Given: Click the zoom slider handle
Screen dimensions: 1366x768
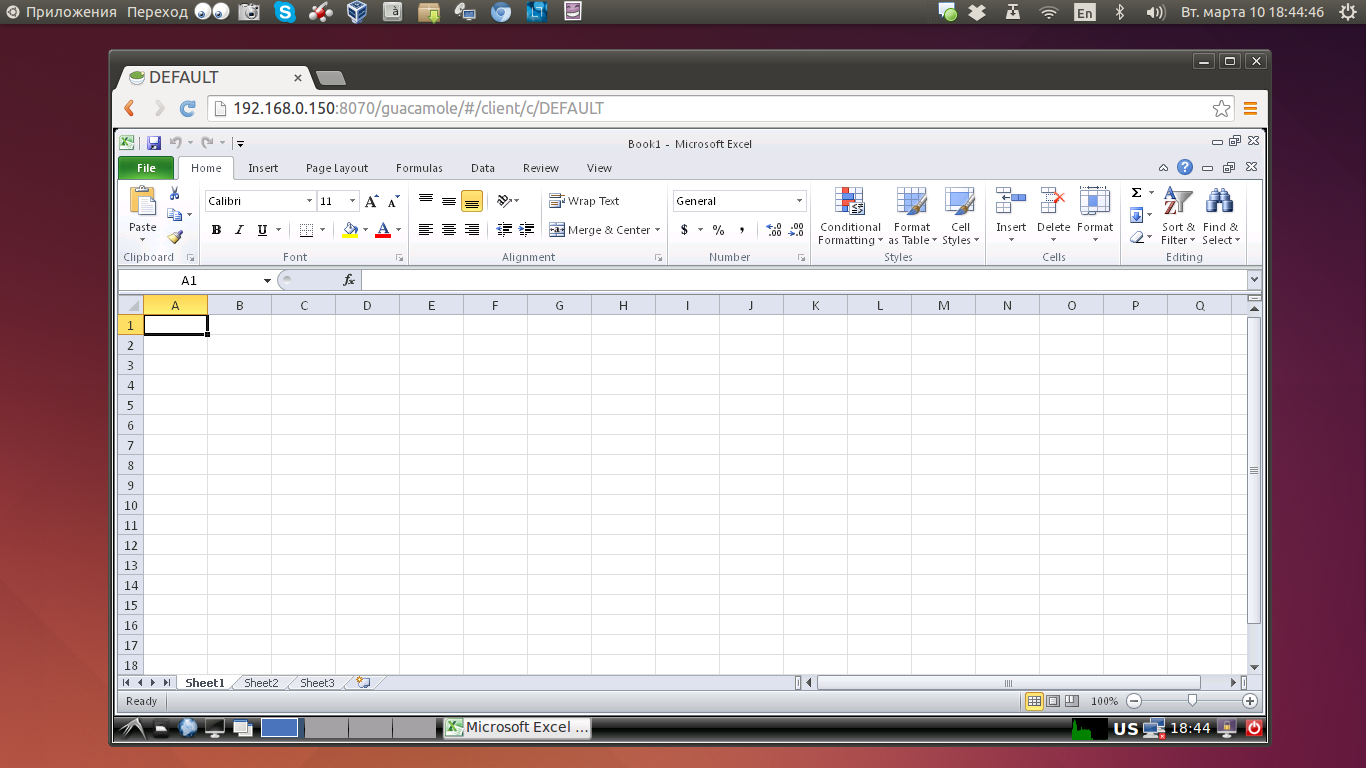Looking at the screenshot, I should 1192,701.
